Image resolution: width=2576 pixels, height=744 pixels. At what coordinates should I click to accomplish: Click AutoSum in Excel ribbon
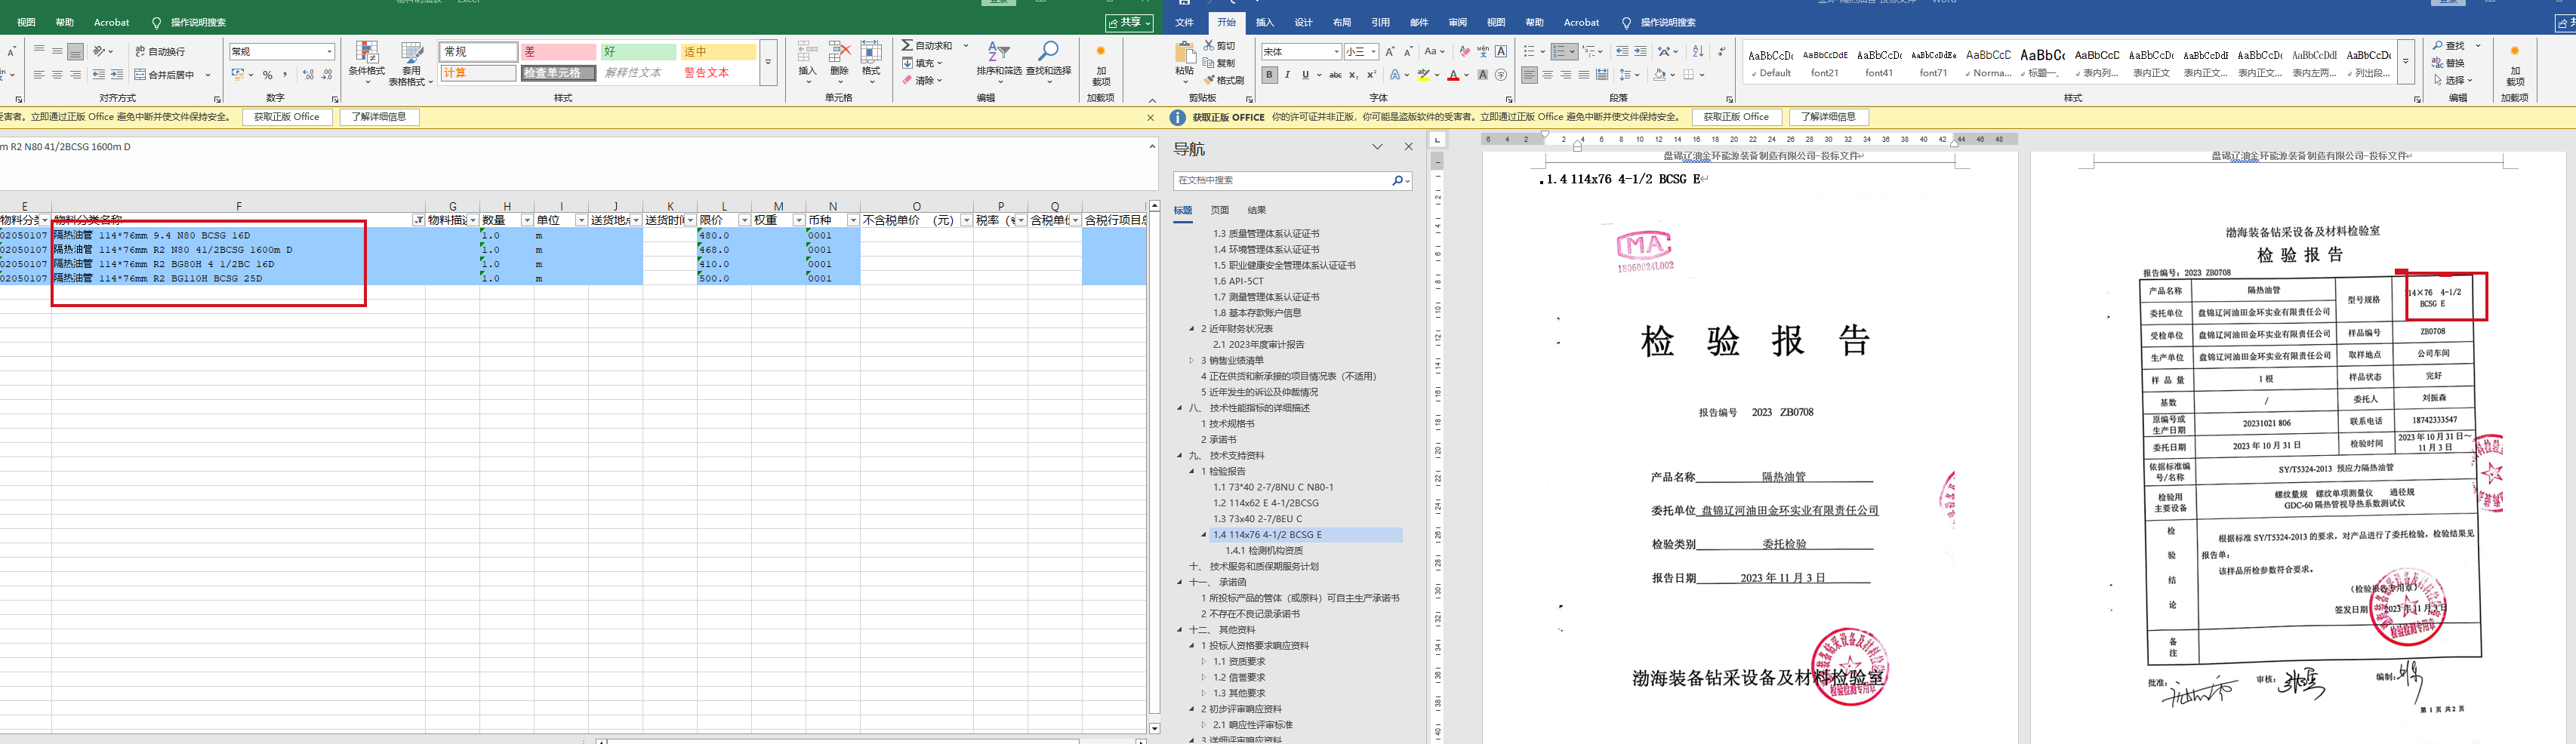[x=928, y=46]
